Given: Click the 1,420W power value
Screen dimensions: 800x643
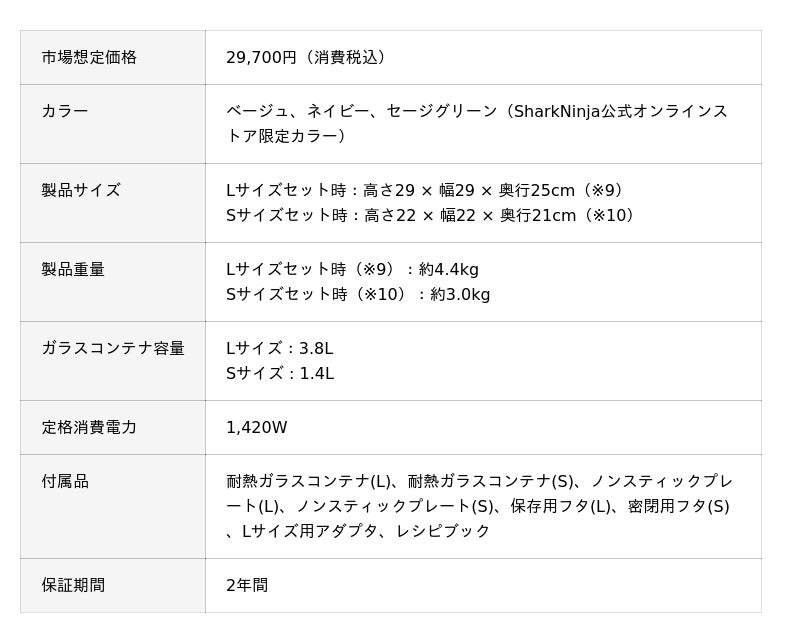Looking at the screenshot, I should pyautogui.click(x=257, y=428).
